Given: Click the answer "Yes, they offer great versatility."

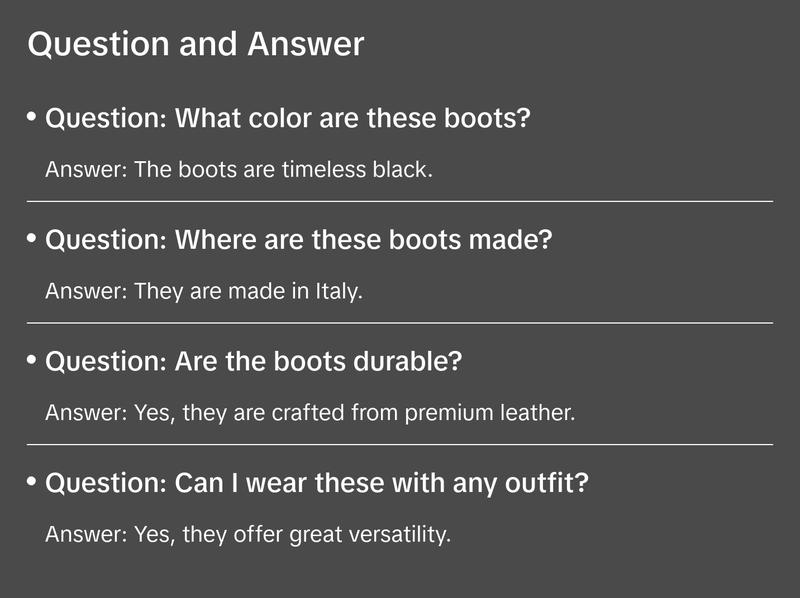Looking at the screenshot, I should tap(248, 534).
